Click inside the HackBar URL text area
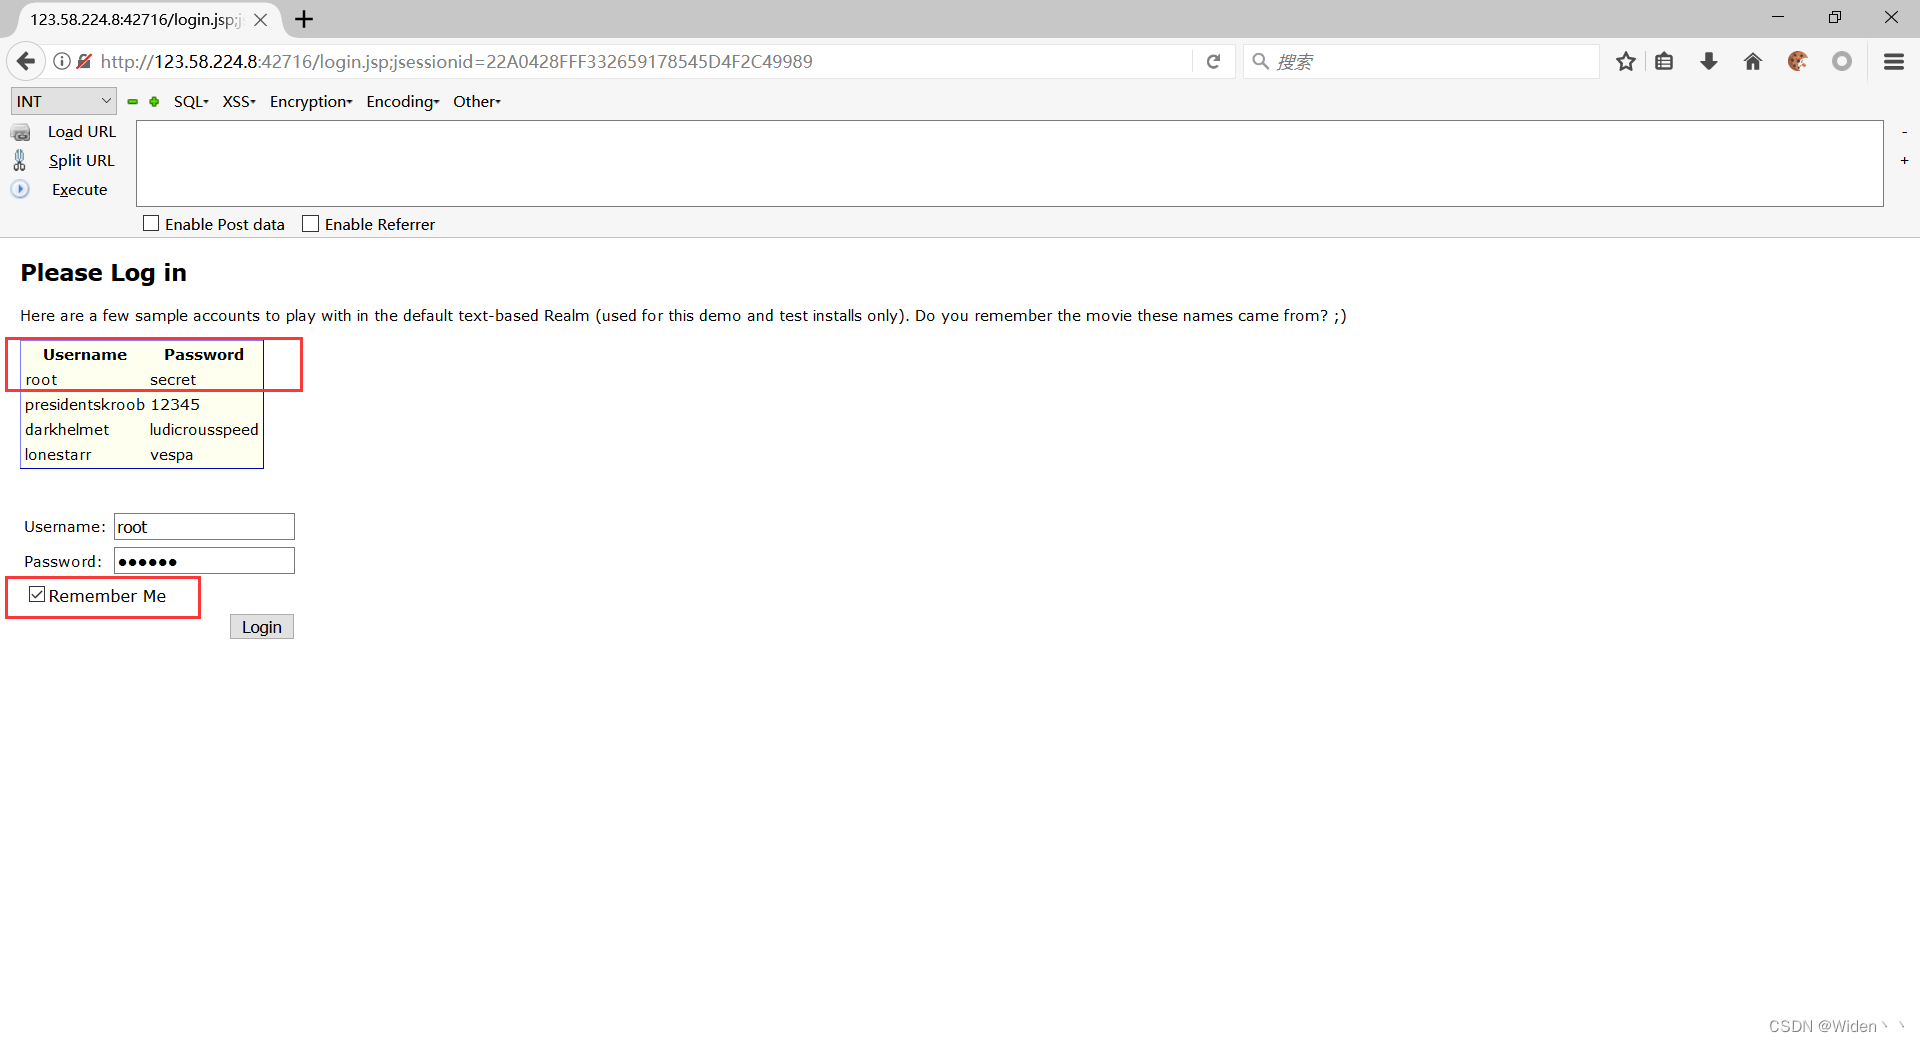1920x1042 pixels. pyautogui.click(x=1010, y=164)
